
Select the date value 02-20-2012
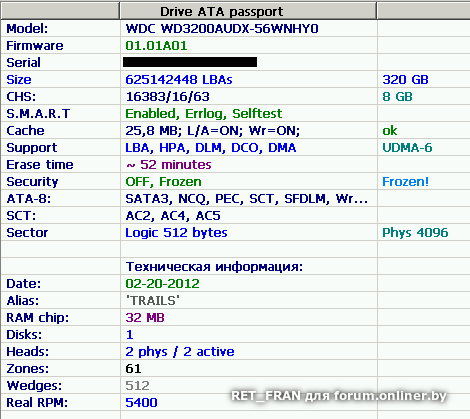[162, 284]
